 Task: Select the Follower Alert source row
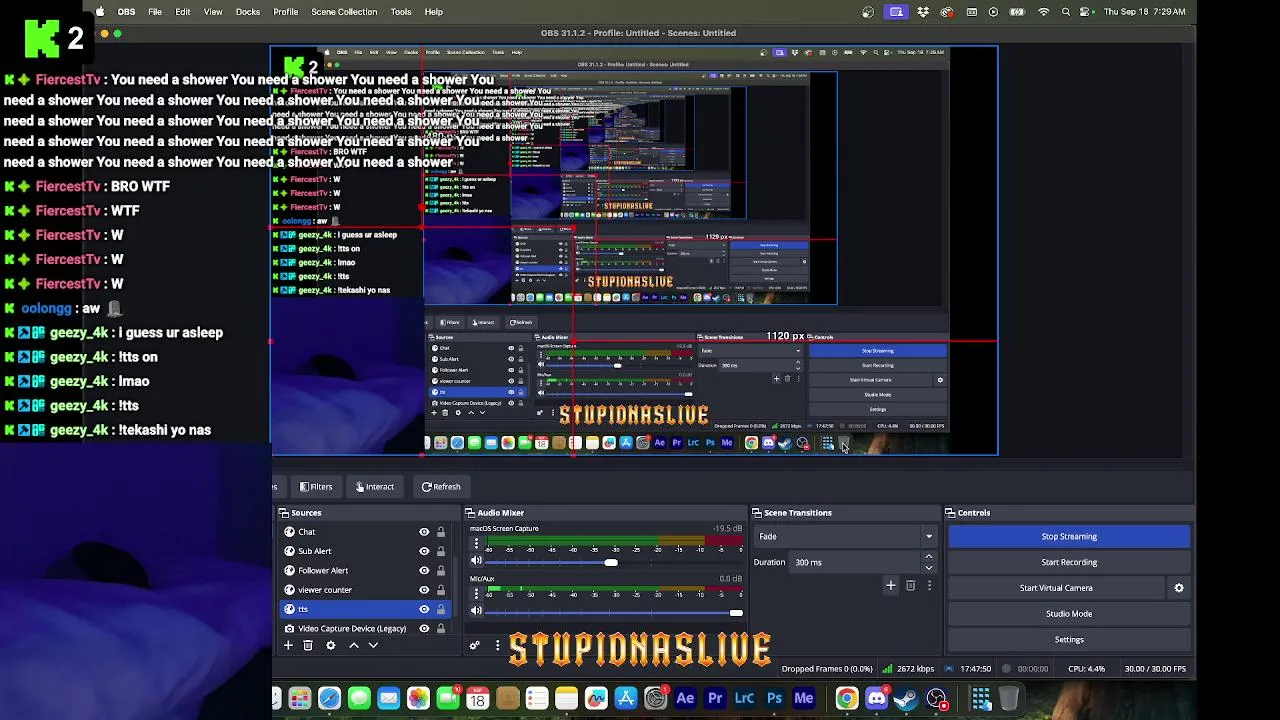pos(365,570)
